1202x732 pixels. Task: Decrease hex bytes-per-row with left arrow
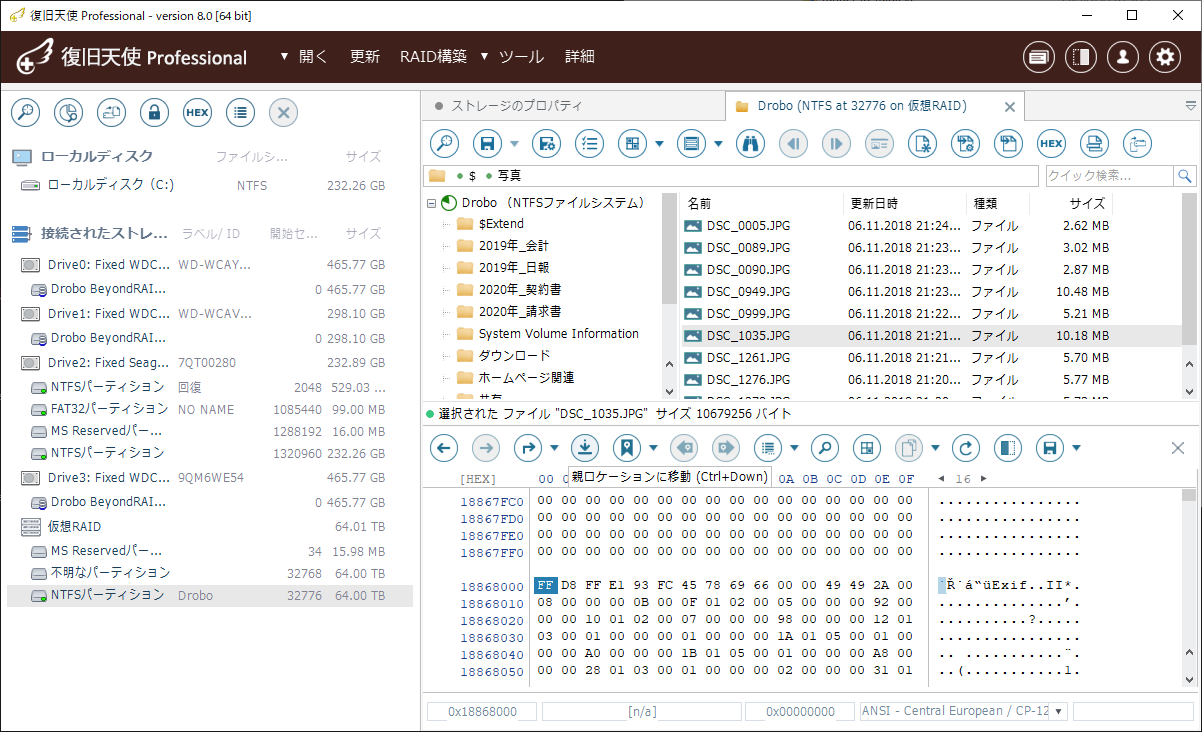[941, 479]
